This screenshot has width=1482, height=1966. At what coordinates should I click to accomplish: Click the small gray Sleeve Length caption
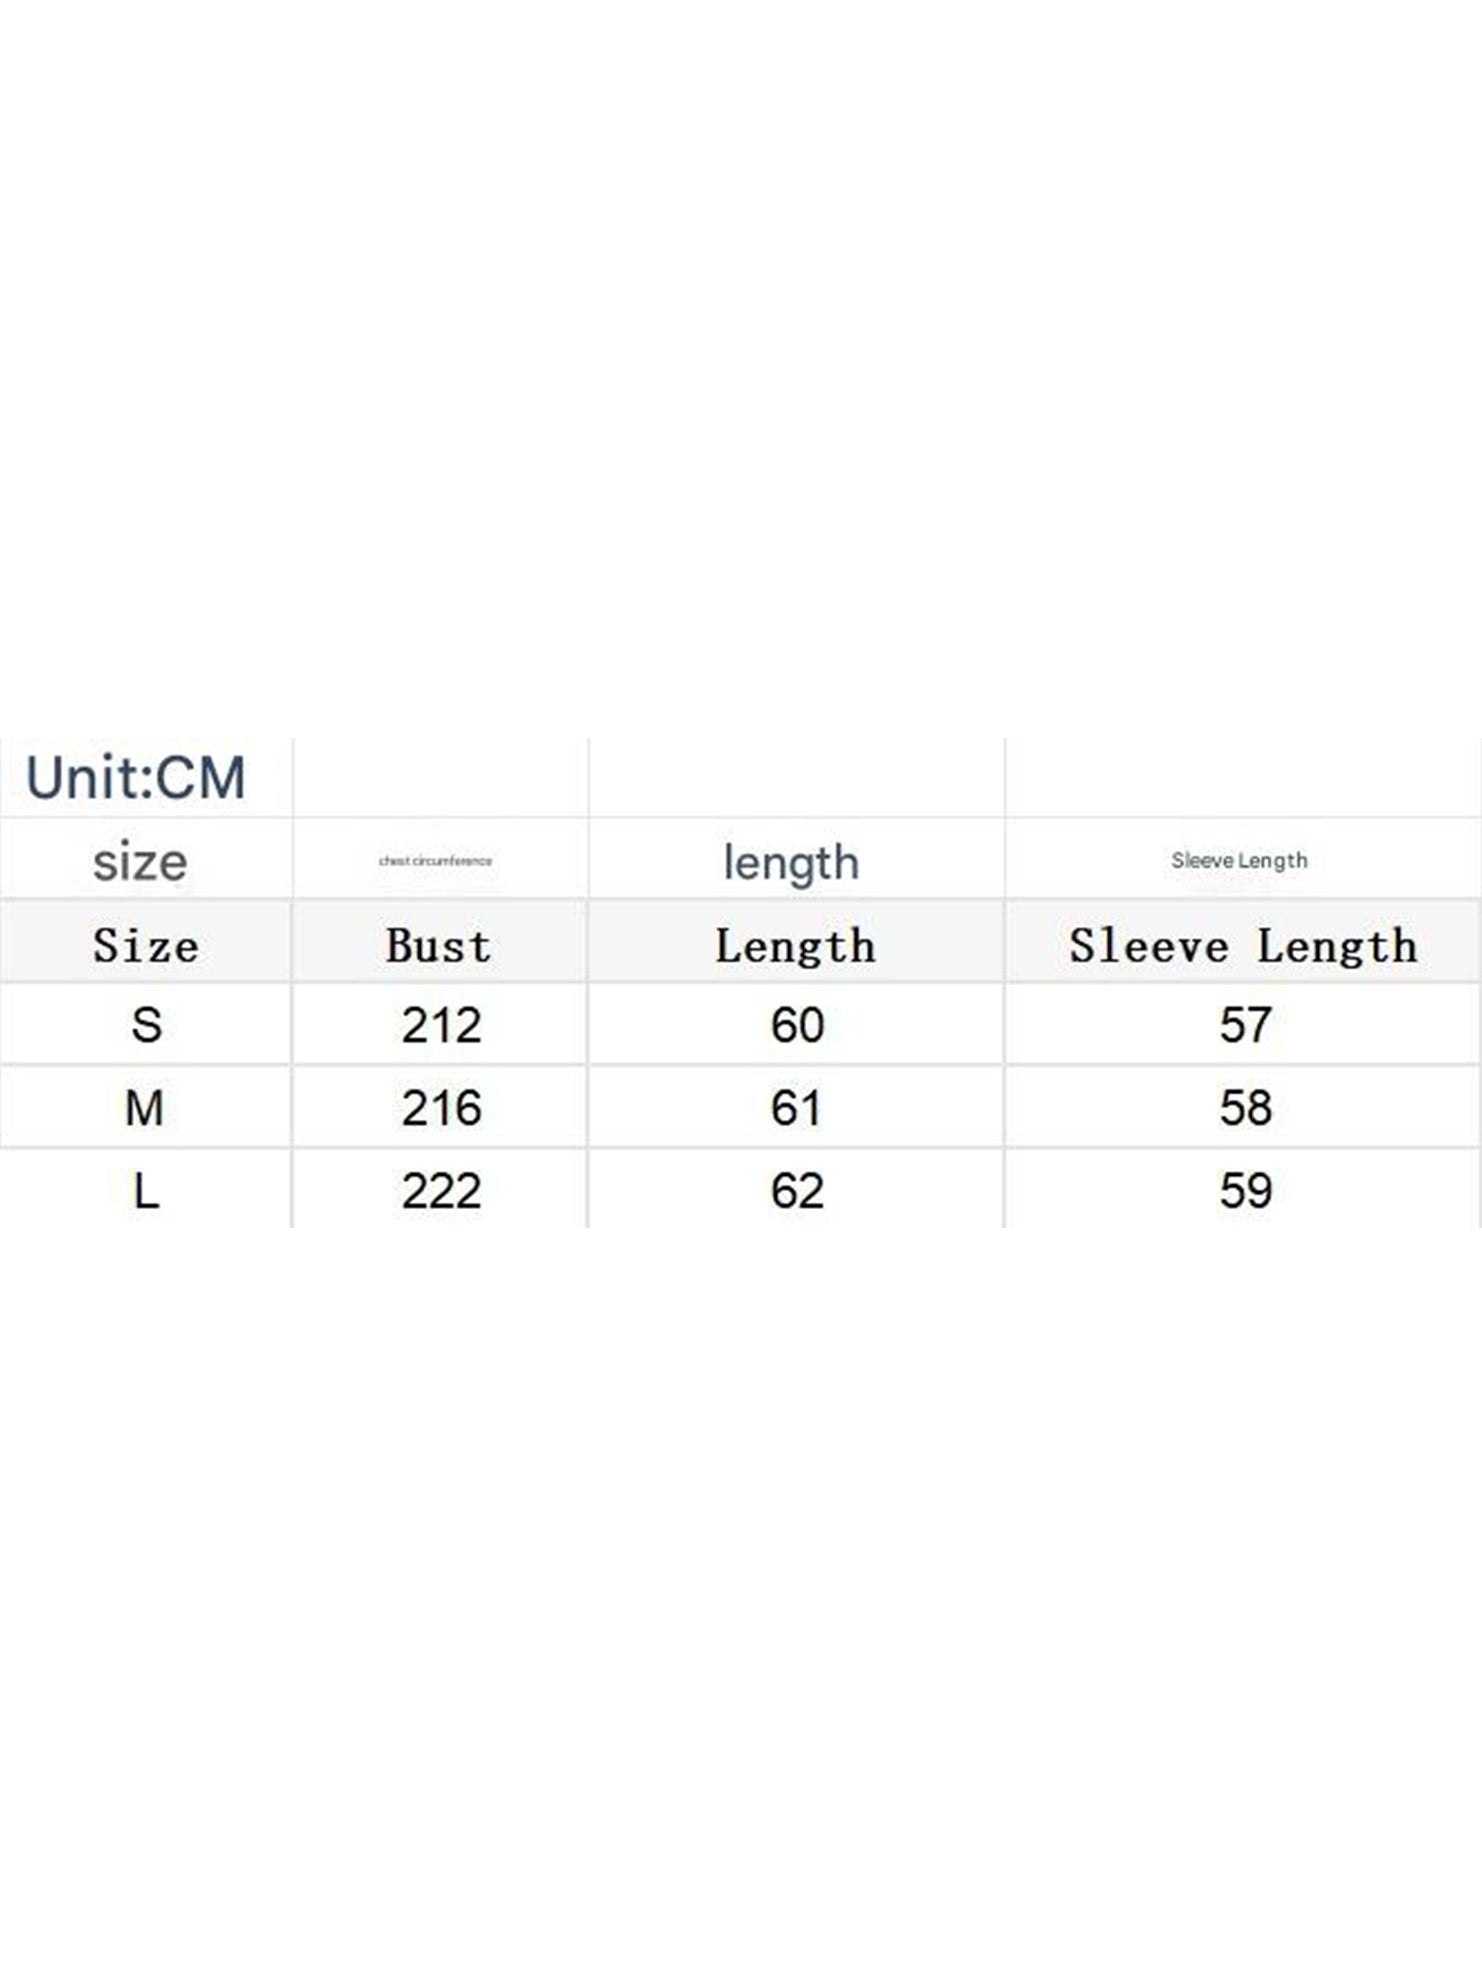click(1239, 860)
